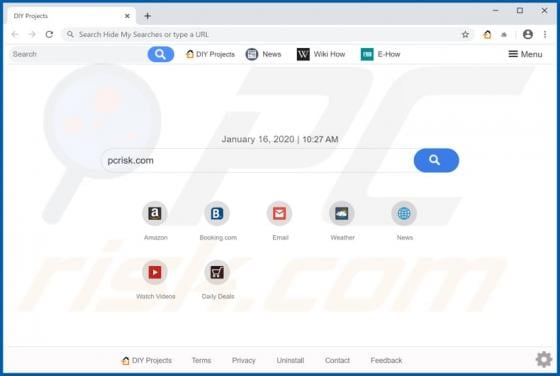The width and height of the screenshot is (560, 376).
Task: Open the Daily Deals cart icon
Action: pos(217,272)
